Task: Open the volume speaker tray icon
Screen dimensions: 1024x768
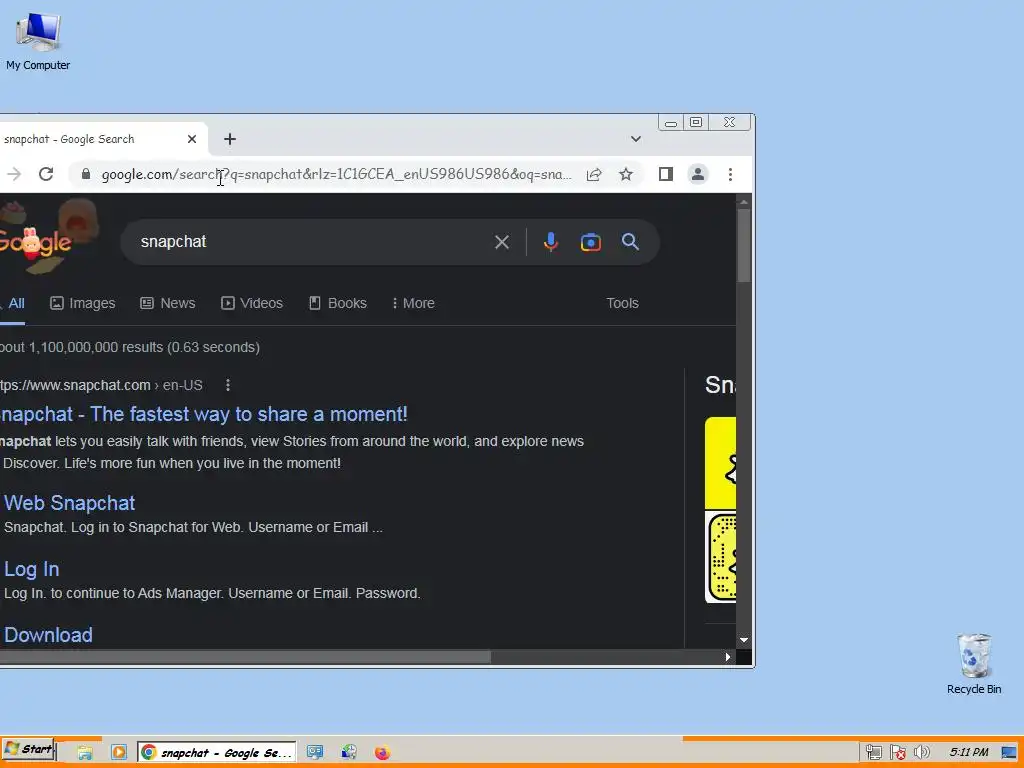Action: [921, 752]
